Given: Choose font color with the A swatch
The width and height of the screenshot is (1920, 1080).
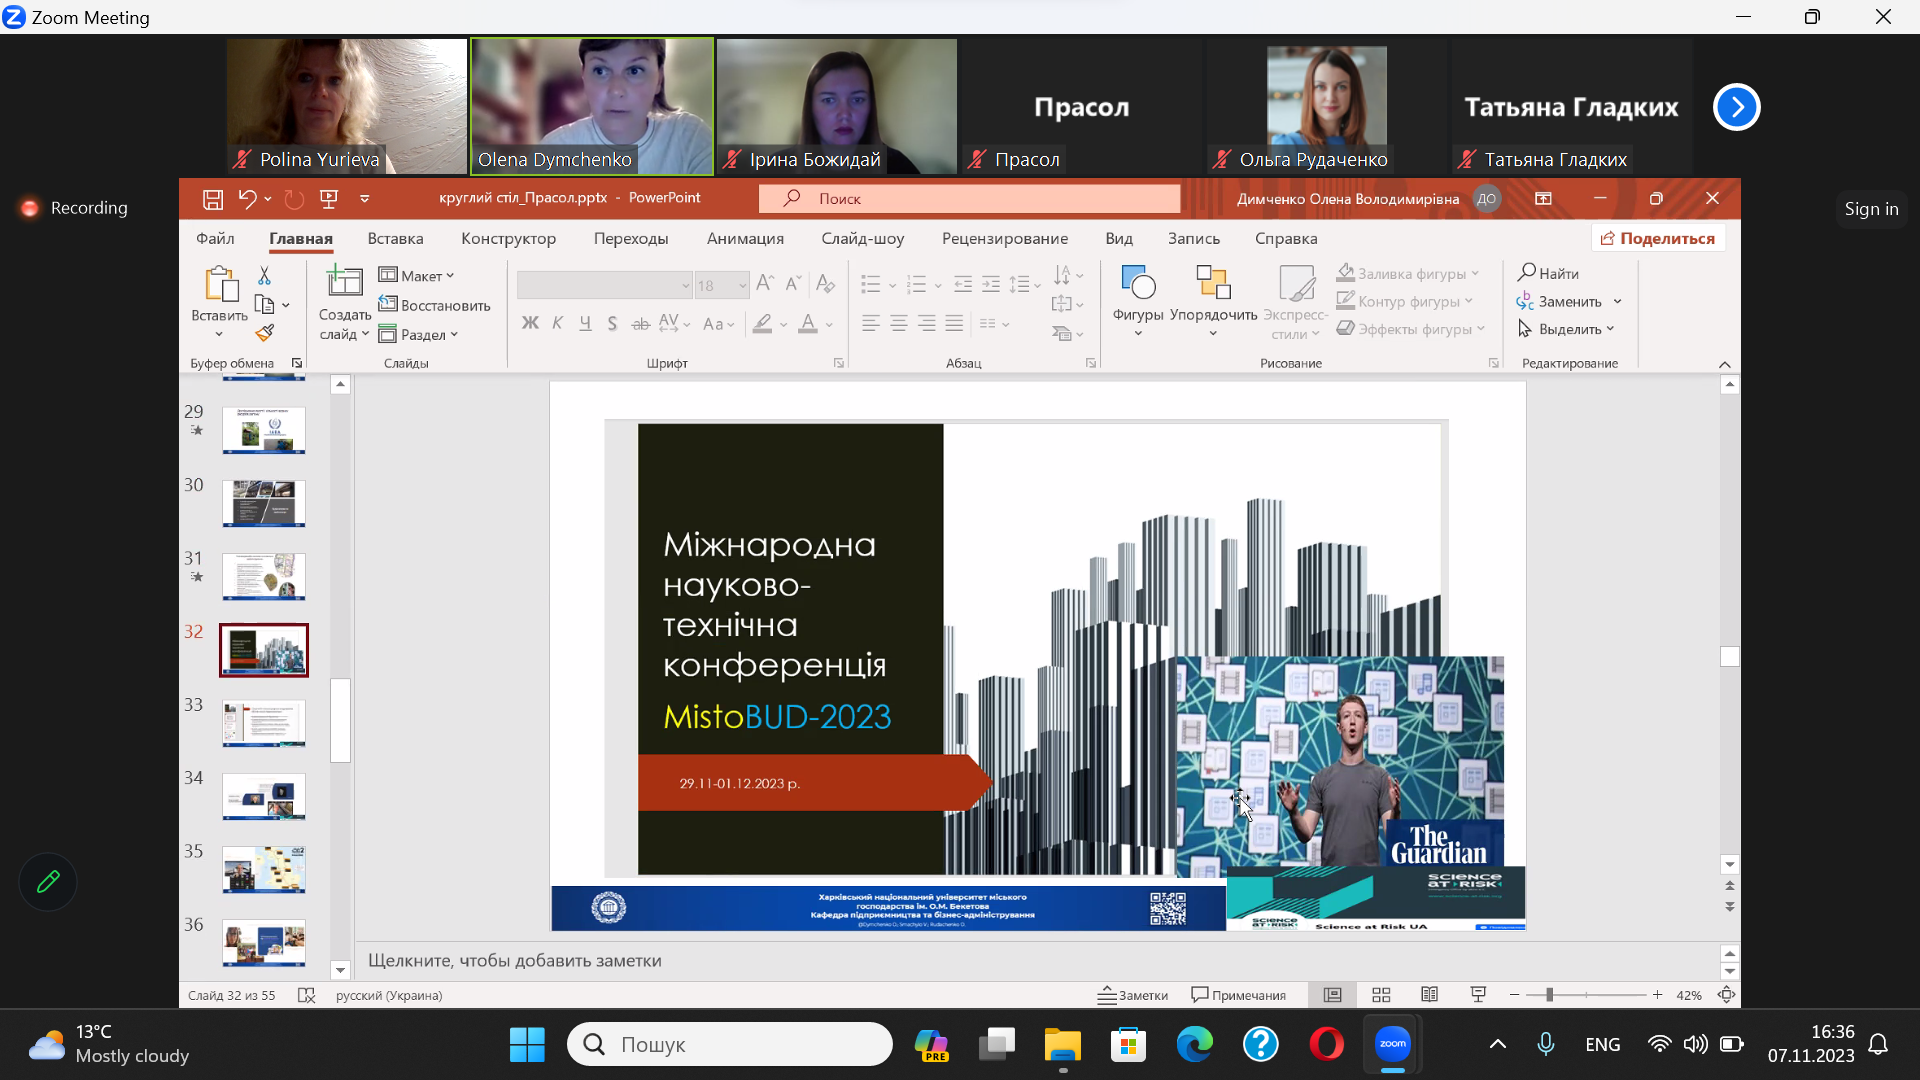Looking at the screenshot, I should pyautogui.click(x=808, y=324).
